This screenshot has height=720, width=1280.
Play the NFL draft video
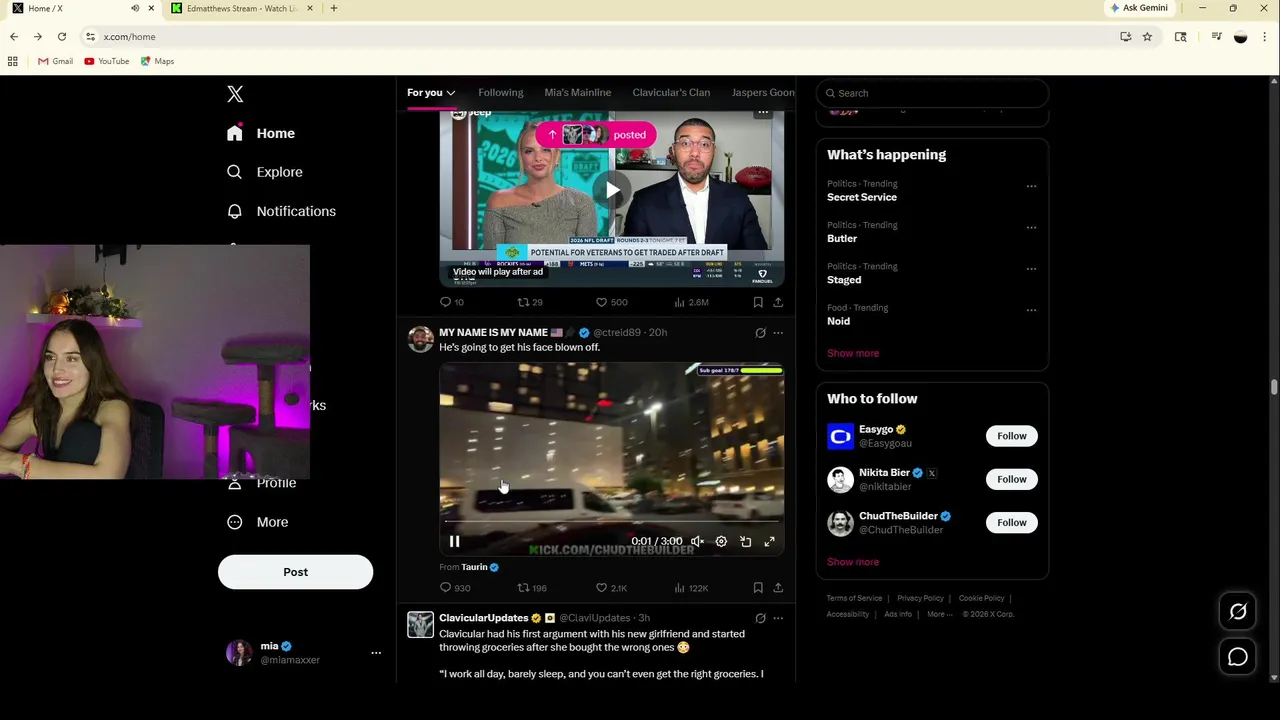tap(612, 191)
